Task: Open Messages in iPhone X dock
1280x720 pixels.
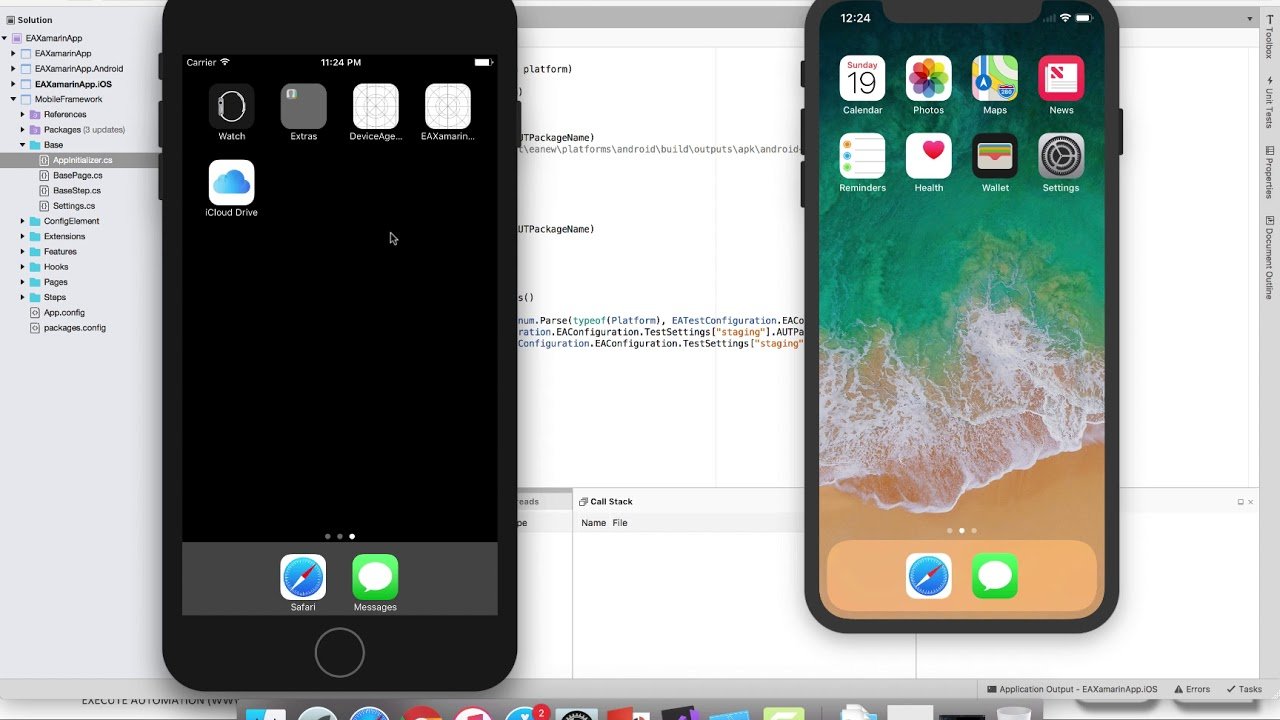Action: [x=995, y=576]
